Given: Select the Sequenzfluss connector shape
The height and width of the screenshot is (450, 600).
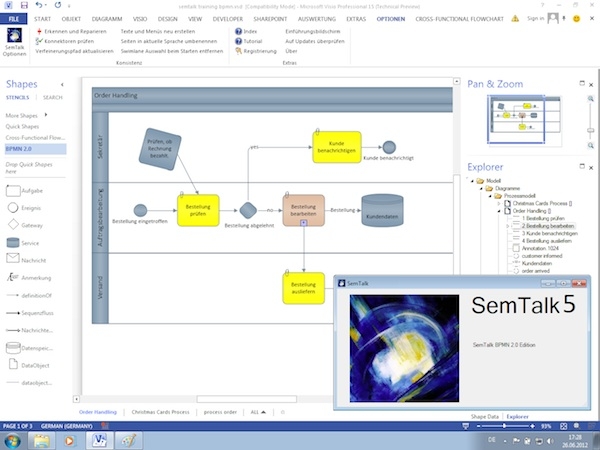Looking at the screenshot, I should 30,313.
